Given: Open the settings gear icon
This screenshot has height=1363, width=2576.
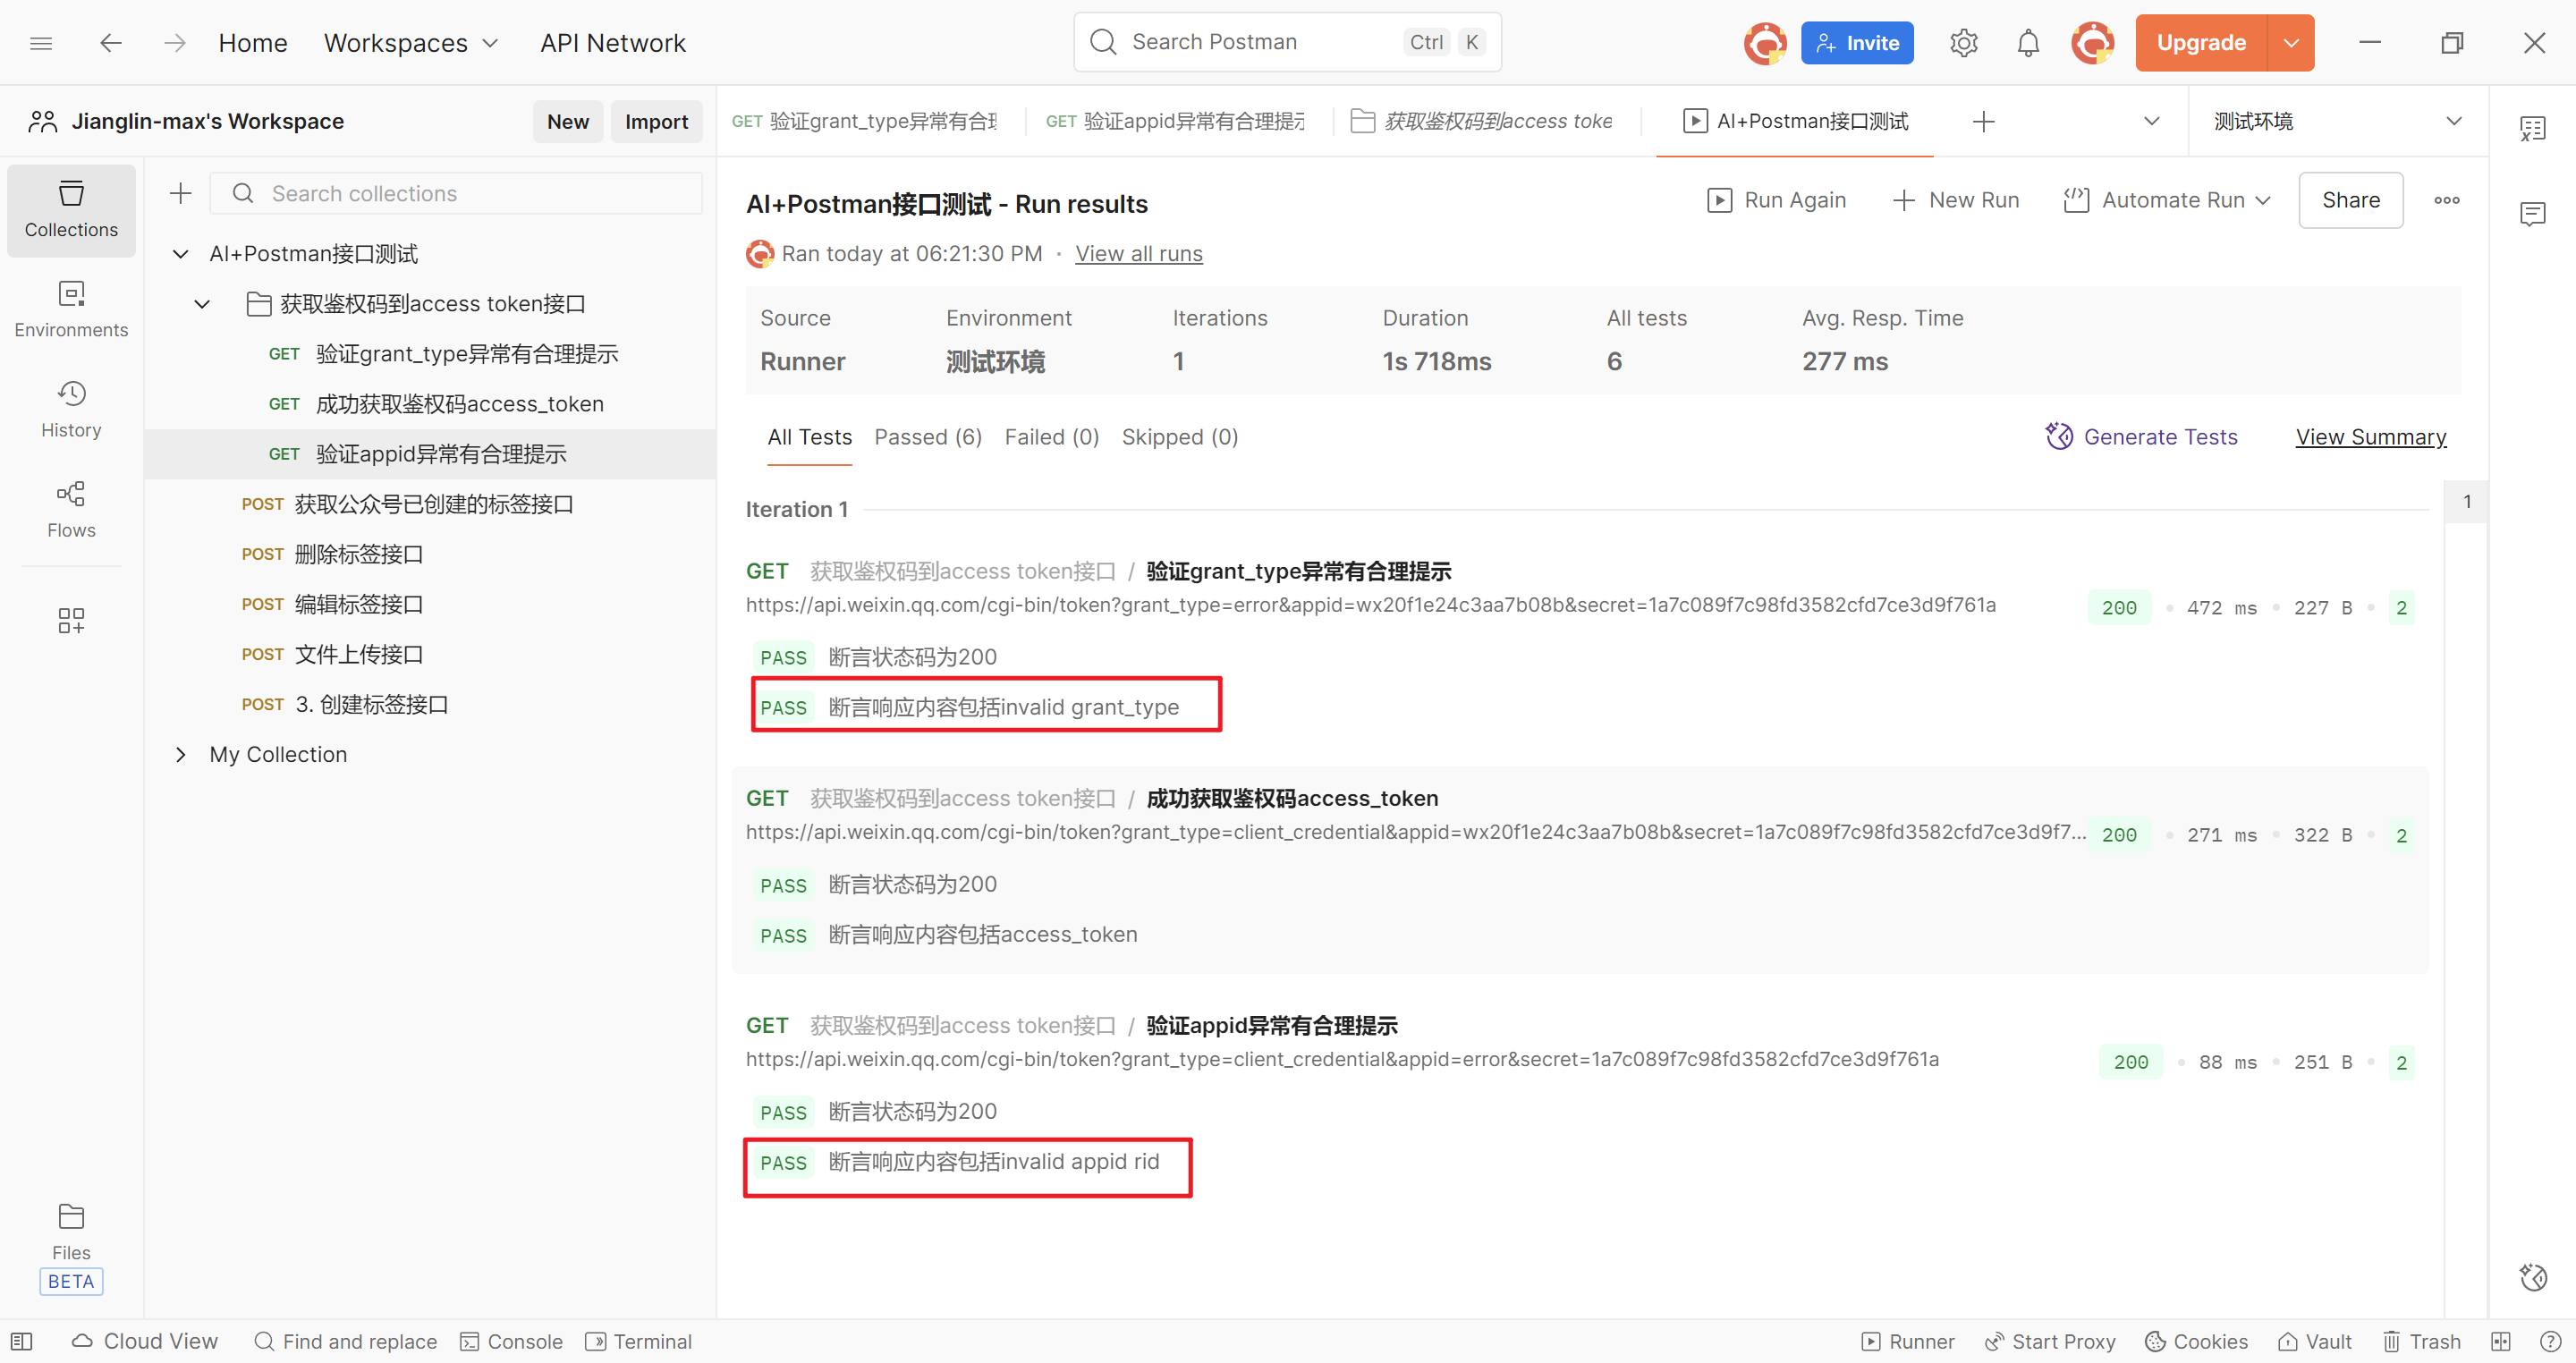Looking at the screenshot, I should coord(1963,43).
